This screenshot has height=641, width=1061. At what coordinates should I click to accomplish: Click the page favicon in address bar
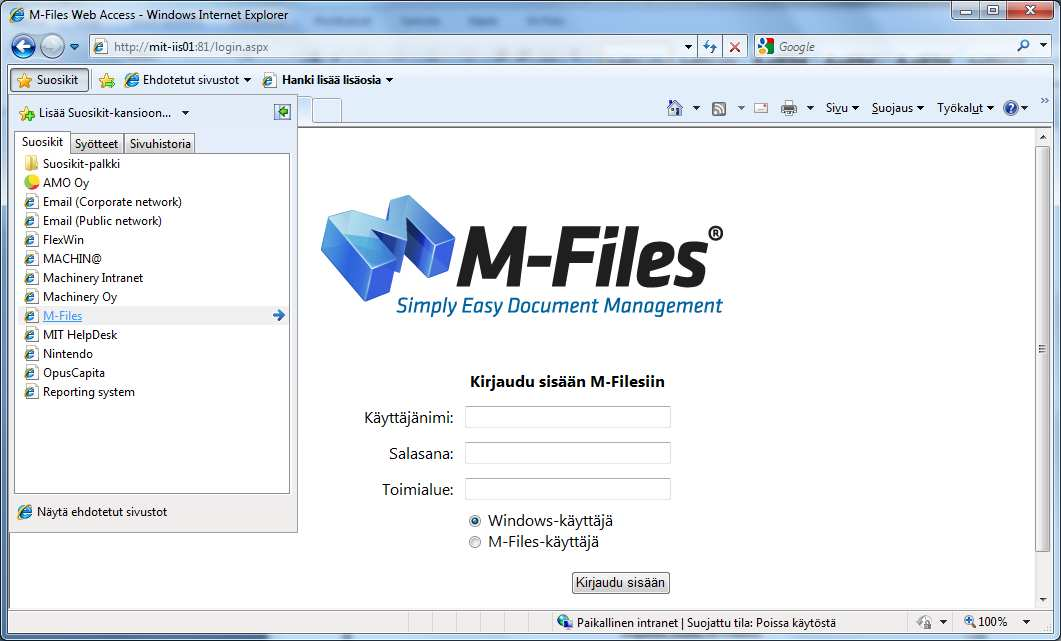[99, 47]
